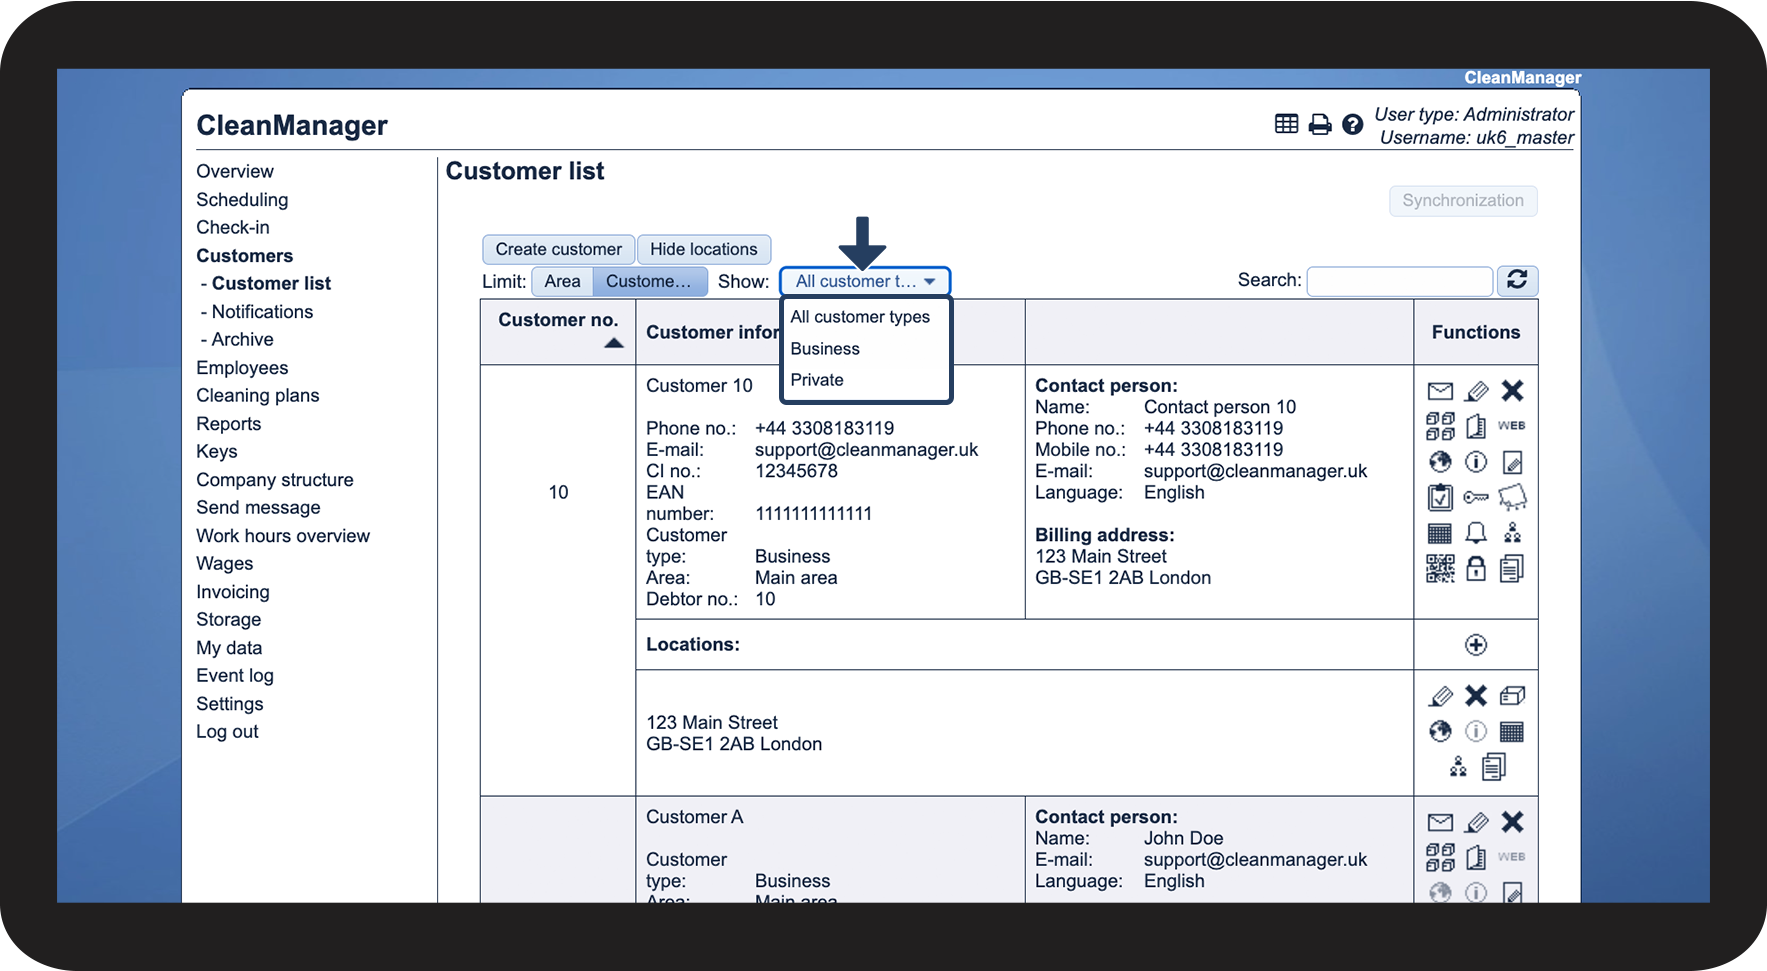Screen dimensions: 1767x971
Task: Click people hierarchy icon in location row
Action: (x=1458, y=767)
